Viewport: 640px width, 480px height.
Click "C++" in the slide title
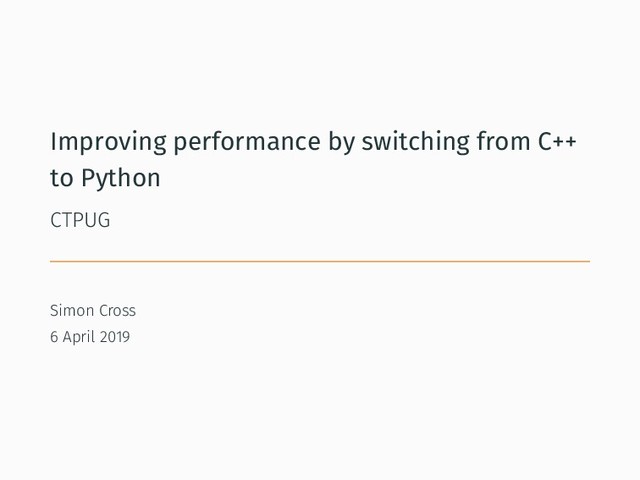[x=559, y=142]
